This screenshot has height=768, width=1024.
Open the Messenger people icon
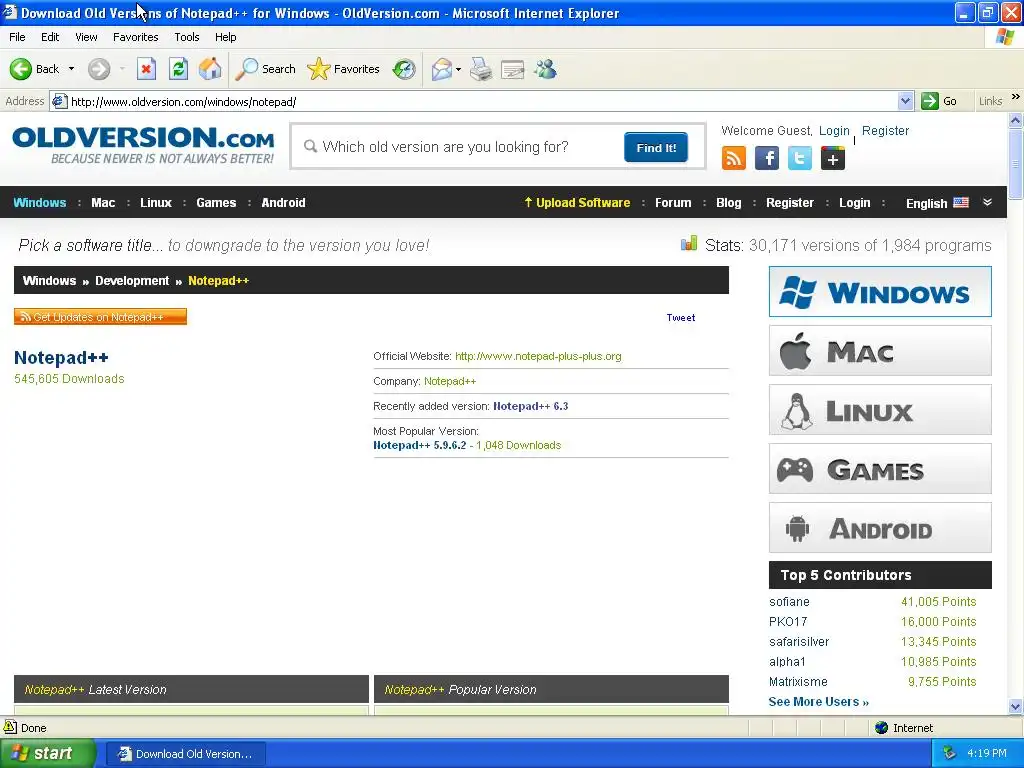[545, 69]
